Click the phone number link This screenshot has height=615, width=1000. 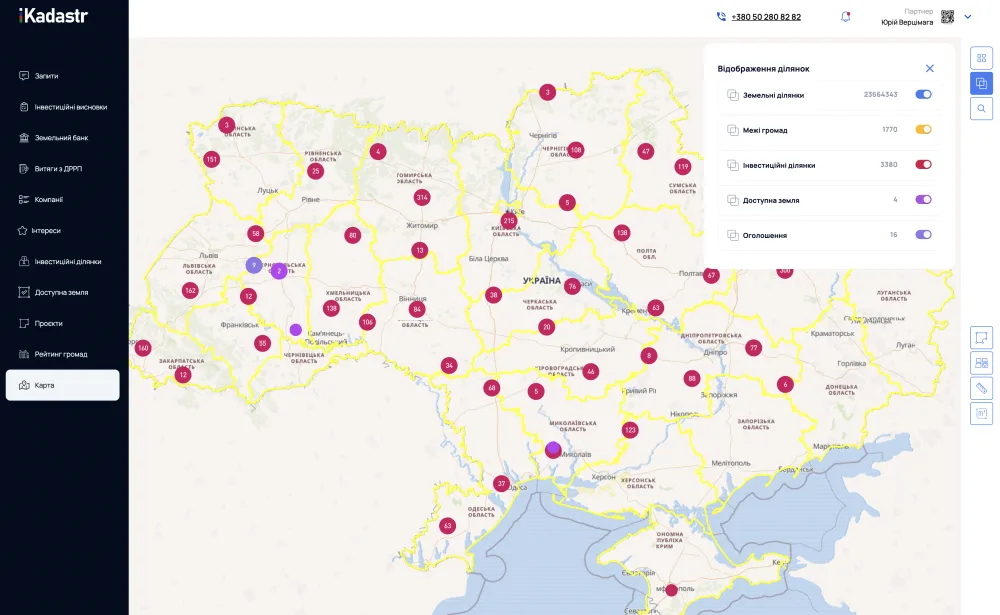[765, 17]
